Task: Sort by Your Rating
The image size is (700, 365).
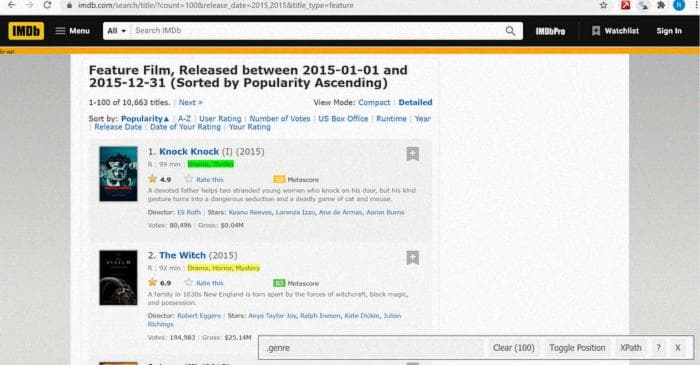Action: 250,127
